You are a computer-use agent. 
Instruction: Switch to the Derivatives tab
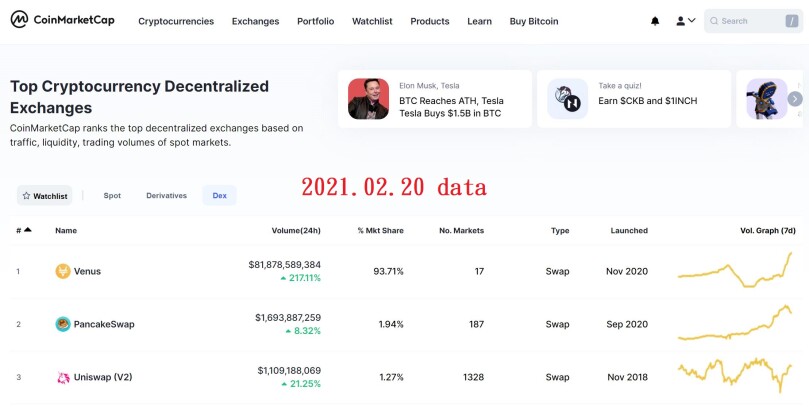coord(166,196)
